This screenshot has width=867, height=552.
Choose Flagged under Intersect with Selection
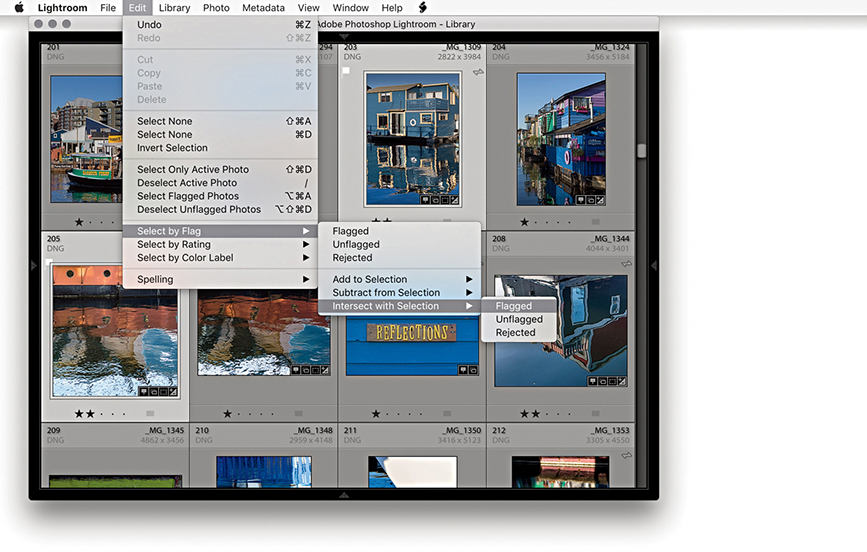[515, 307]
